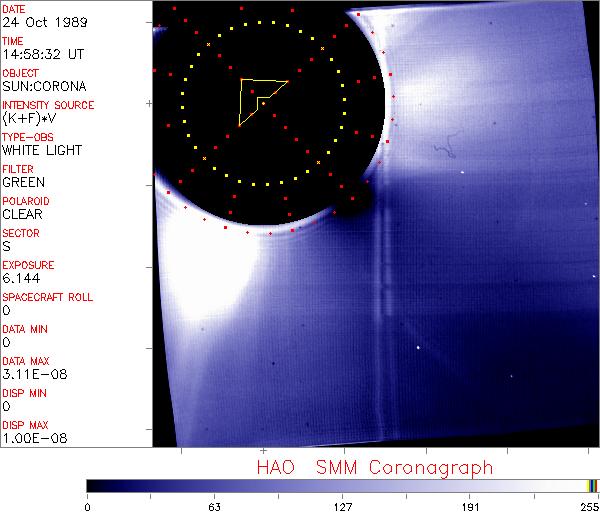Click the exposure value 6.144

(21, 279)
